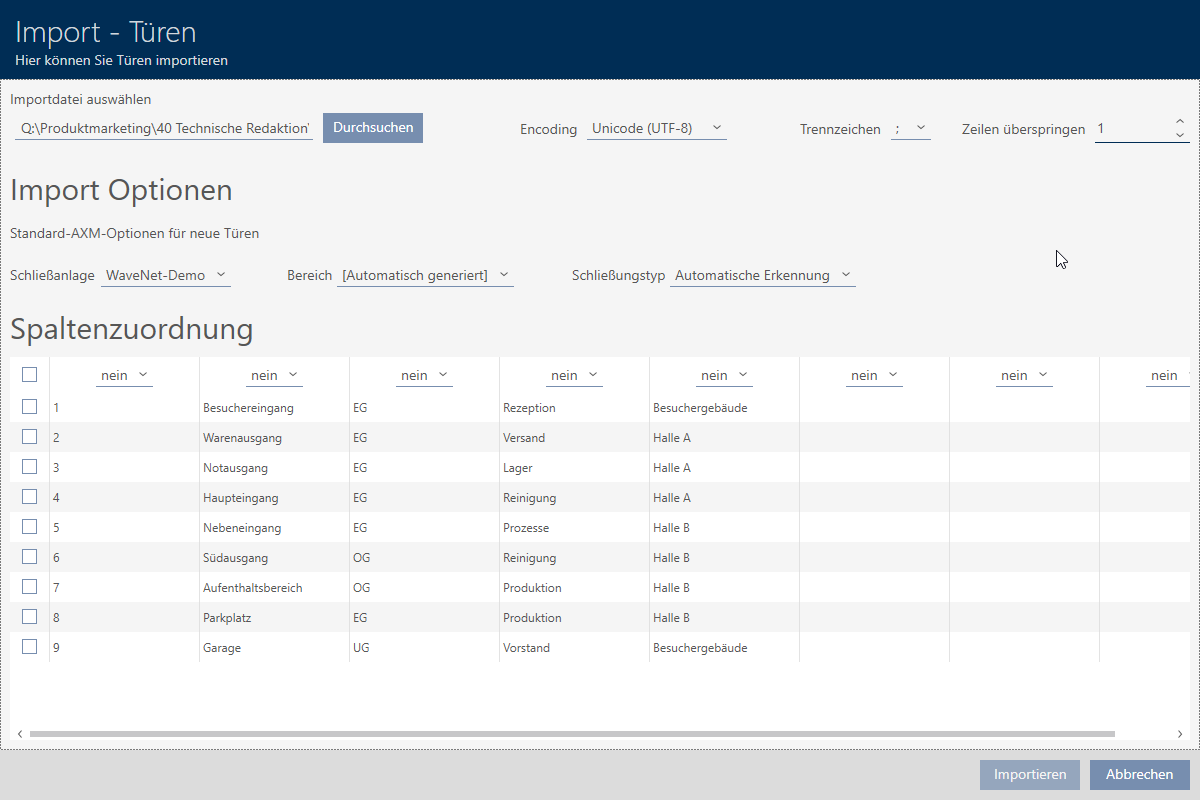Click the horizontal scrollbar thumb below the table
Image resolution: width=1200 pixels, height=800 pixels.
(x=570, y=734)
